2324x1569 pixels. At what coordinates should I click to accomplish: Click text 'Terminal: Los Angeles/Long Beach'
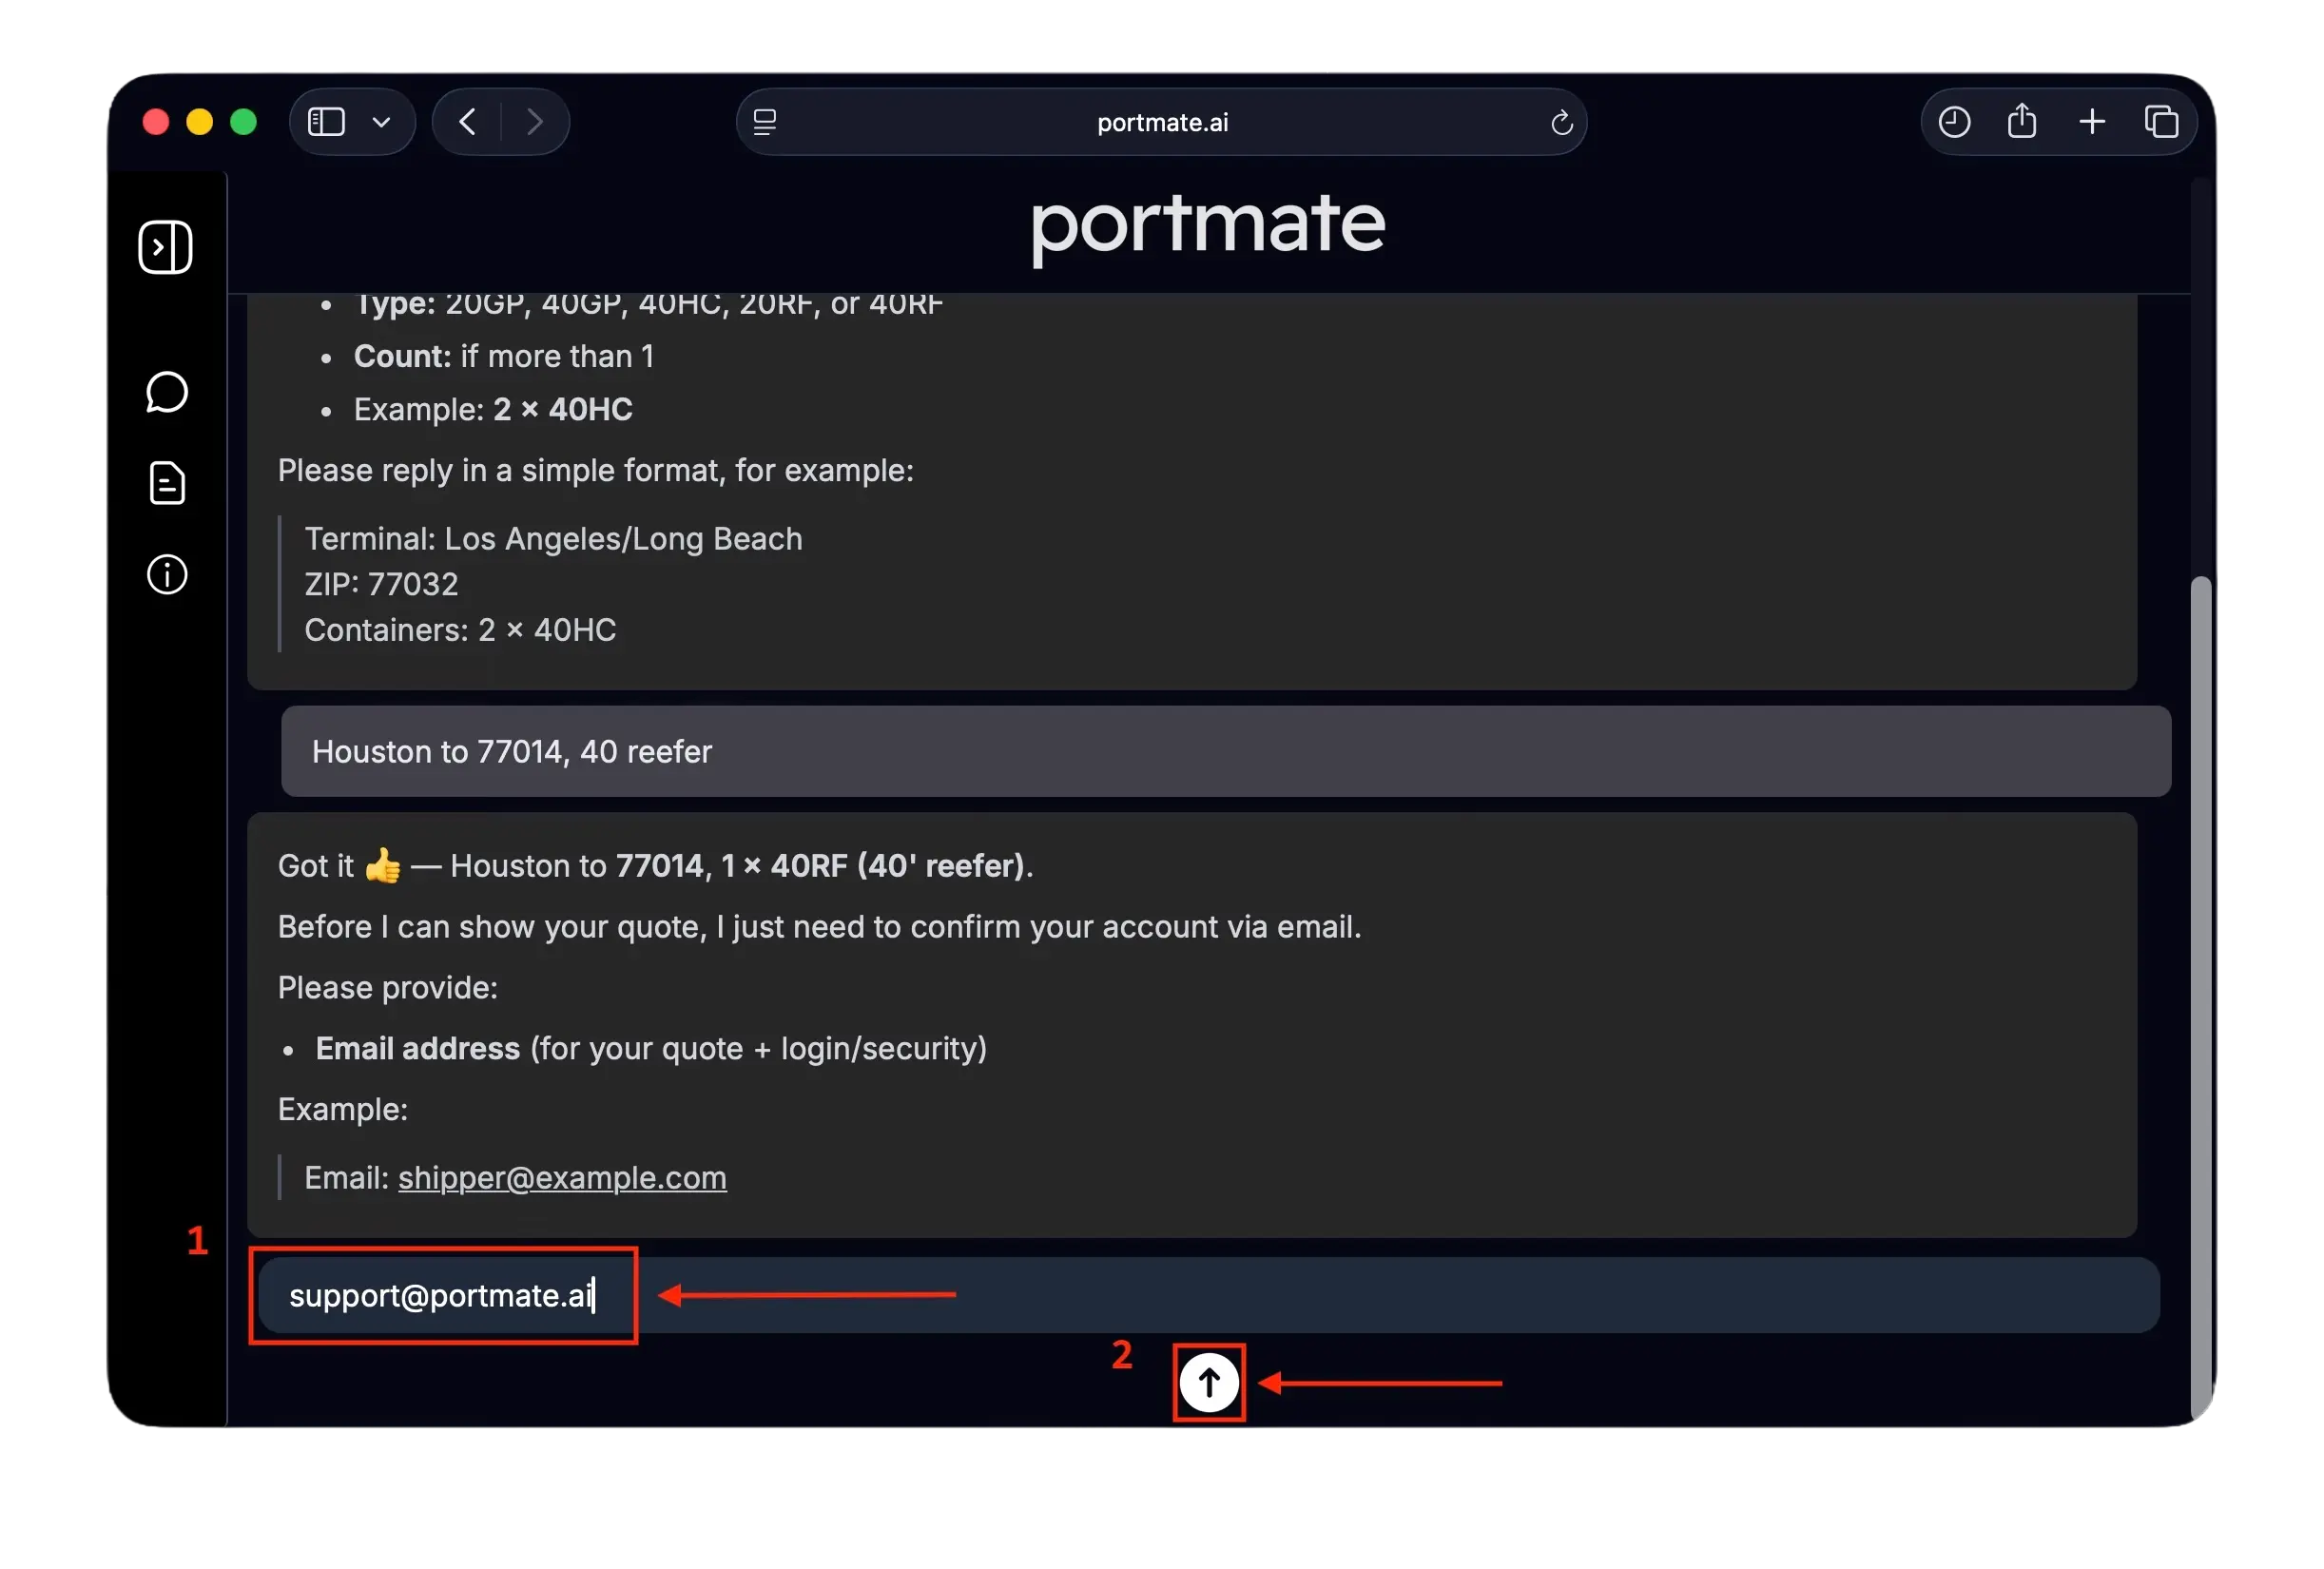click(553, 538)
